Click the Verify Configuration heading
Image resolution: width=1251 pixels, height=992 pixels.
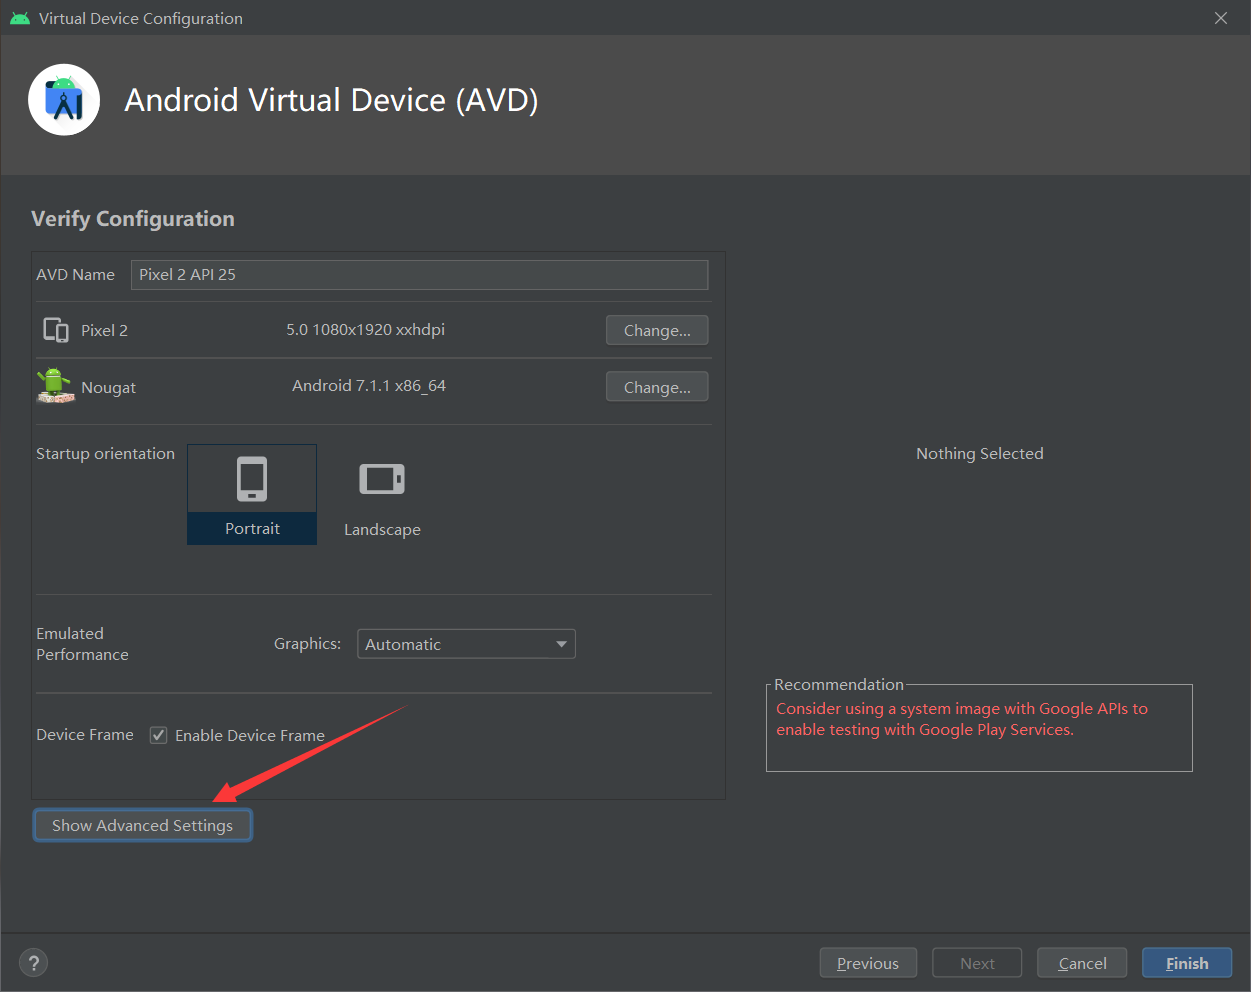click(x=133, y=219)
